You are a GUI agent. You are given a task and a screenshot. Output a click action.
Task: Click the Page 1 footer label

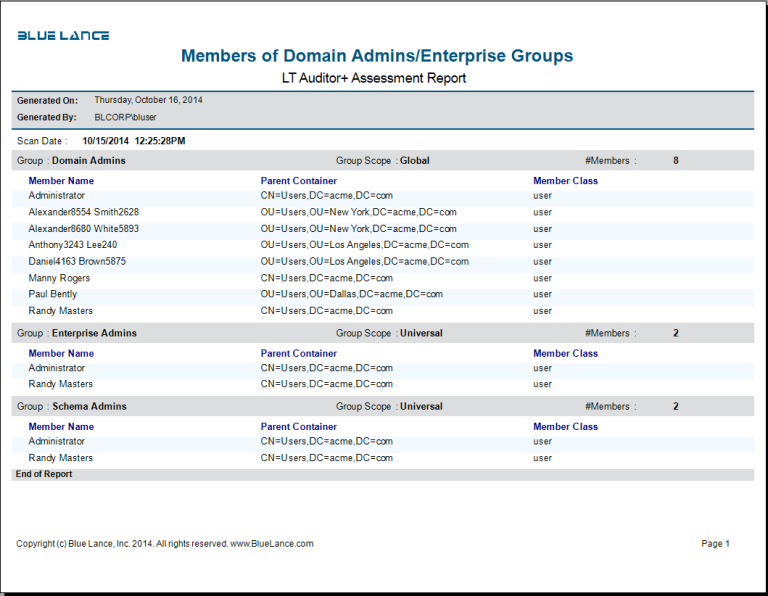click(715, 544)
